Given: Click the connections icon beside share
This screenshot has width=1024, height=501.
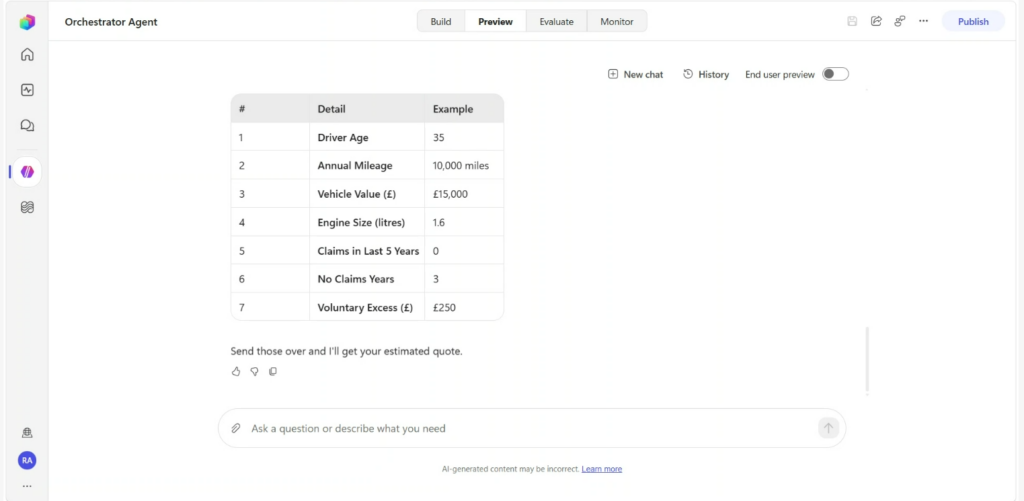Looking at the screenshot, I should tap(899, 21).
